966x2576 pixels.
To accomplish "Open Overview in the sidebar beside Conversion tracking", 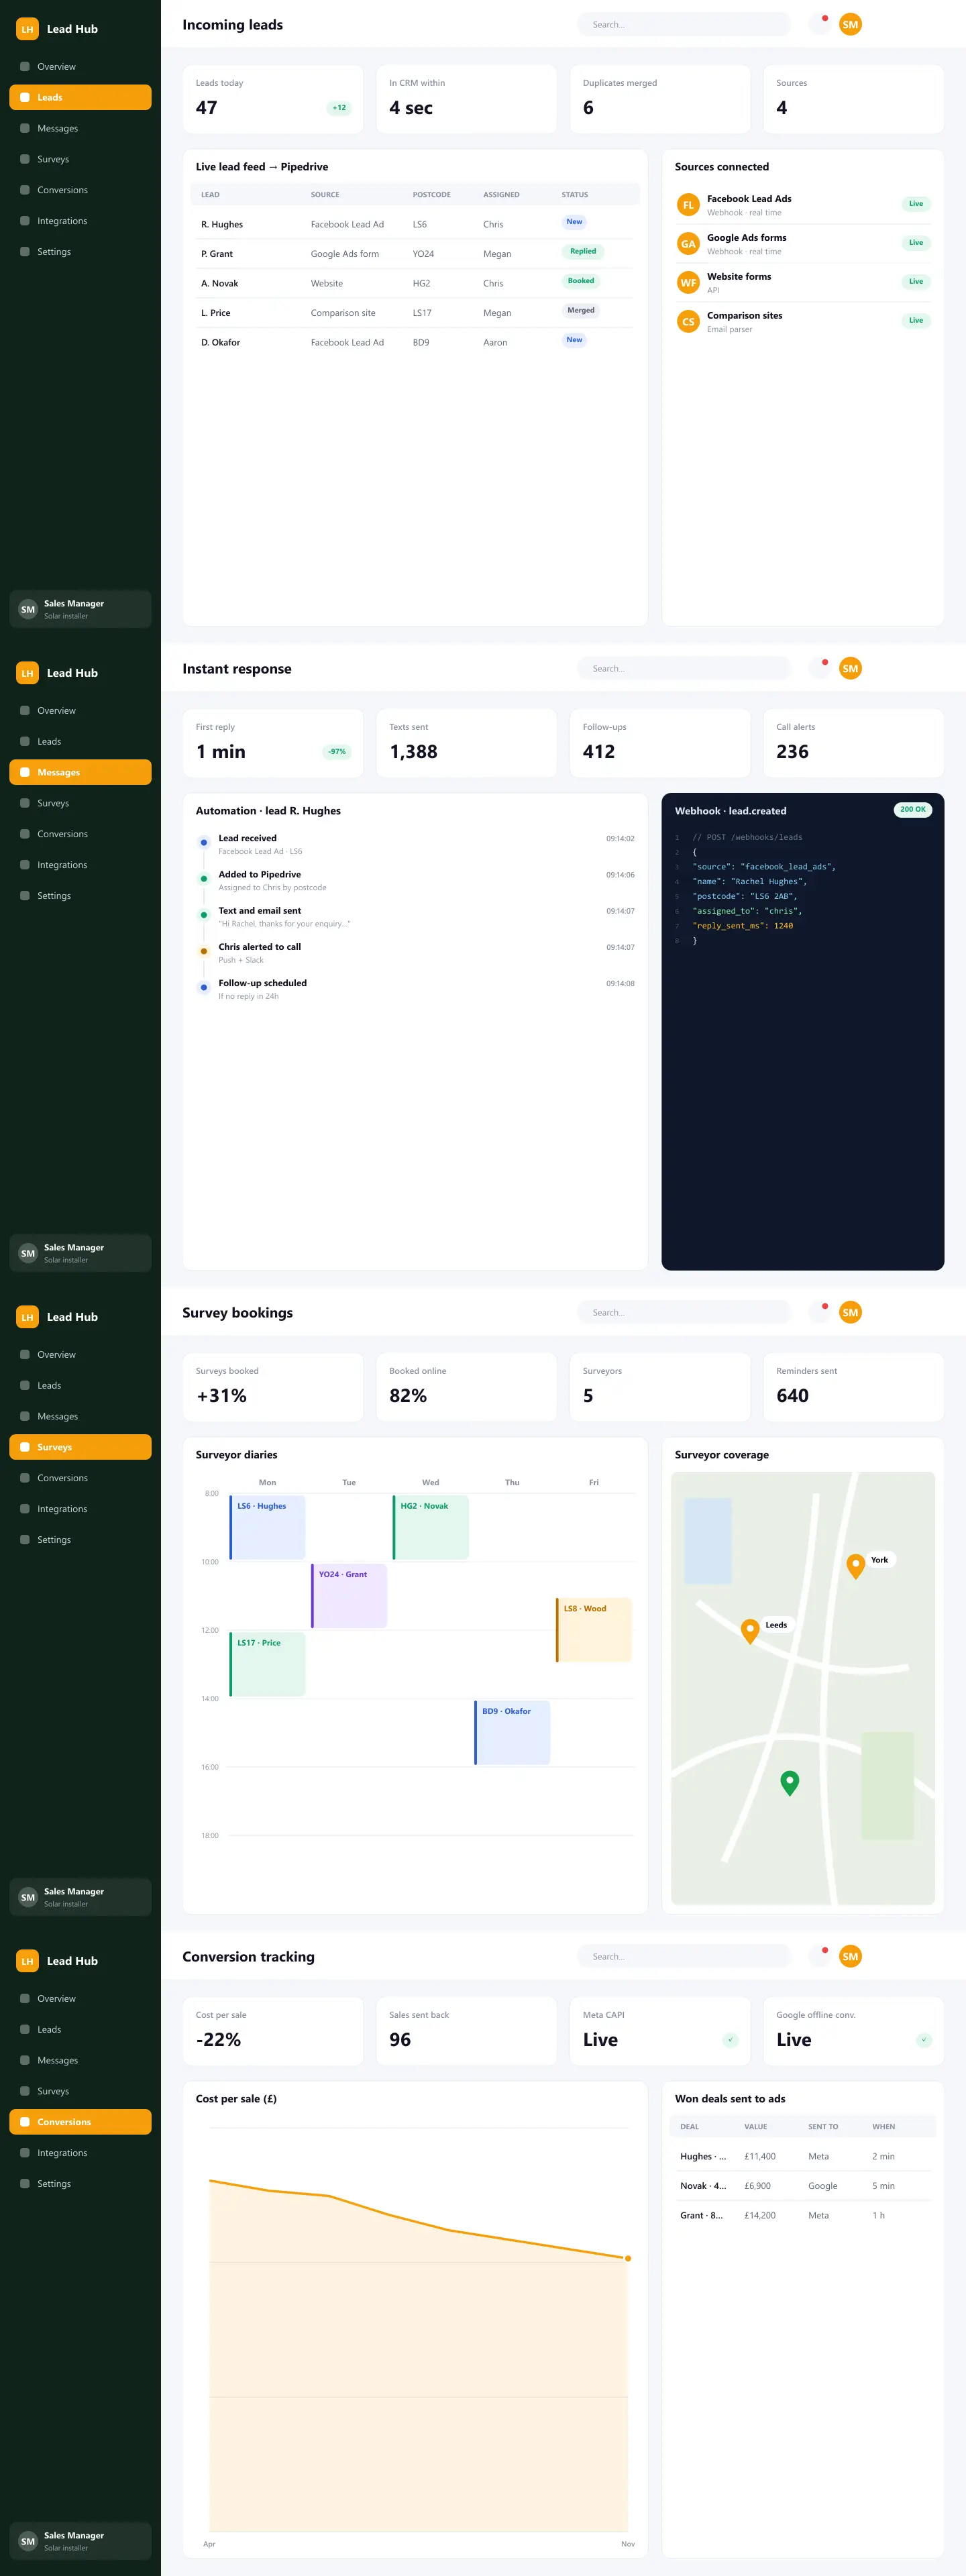I will (80, 1999).
